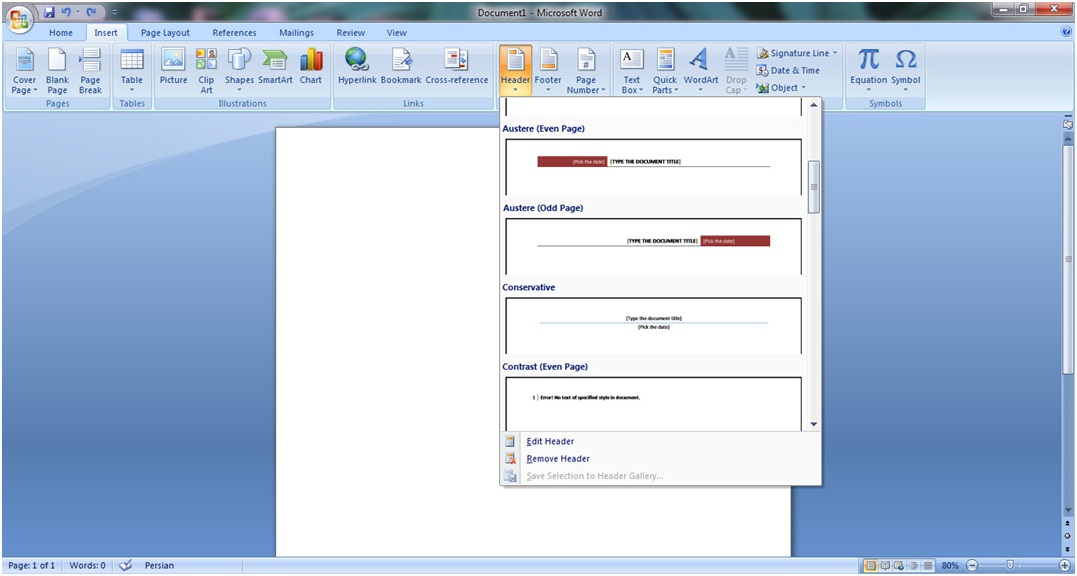Image resolution: width=1077 pixels, height=576 pixels.
Task: Check proofing errors icon in status bar
Action: tap(125, 566)
